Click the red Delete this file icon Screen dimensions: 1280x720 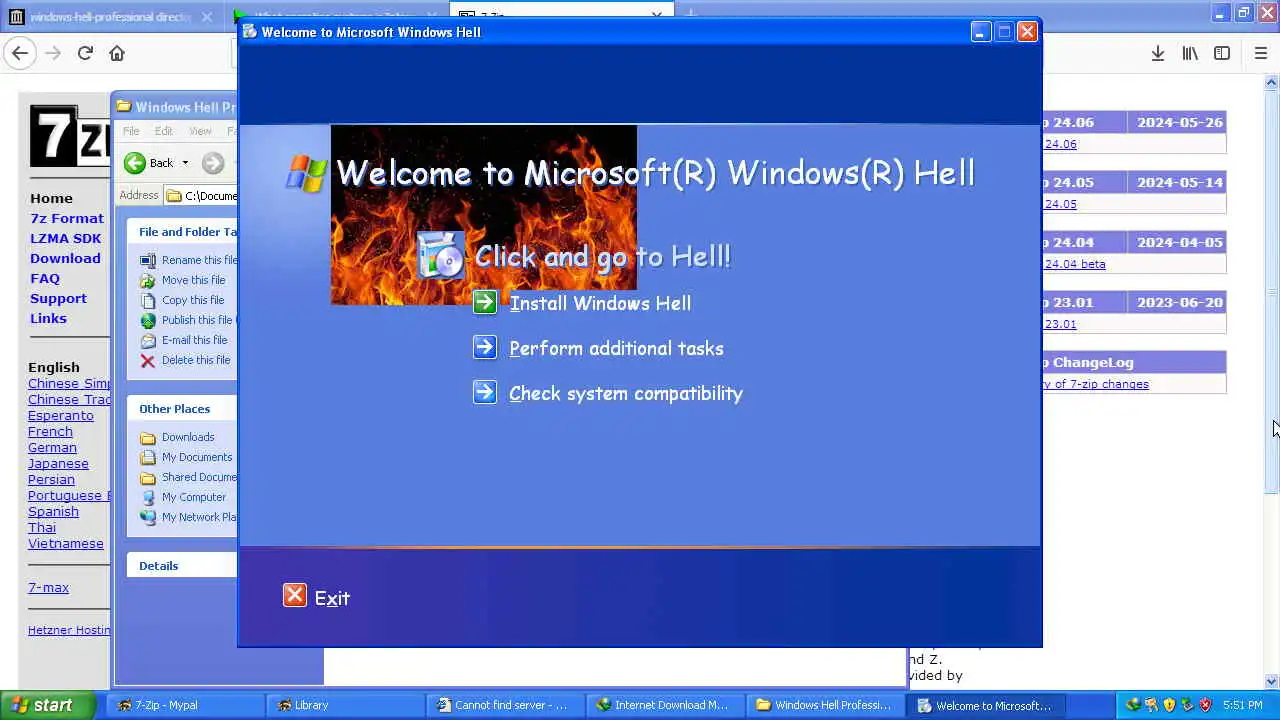[x=148, y=360]
